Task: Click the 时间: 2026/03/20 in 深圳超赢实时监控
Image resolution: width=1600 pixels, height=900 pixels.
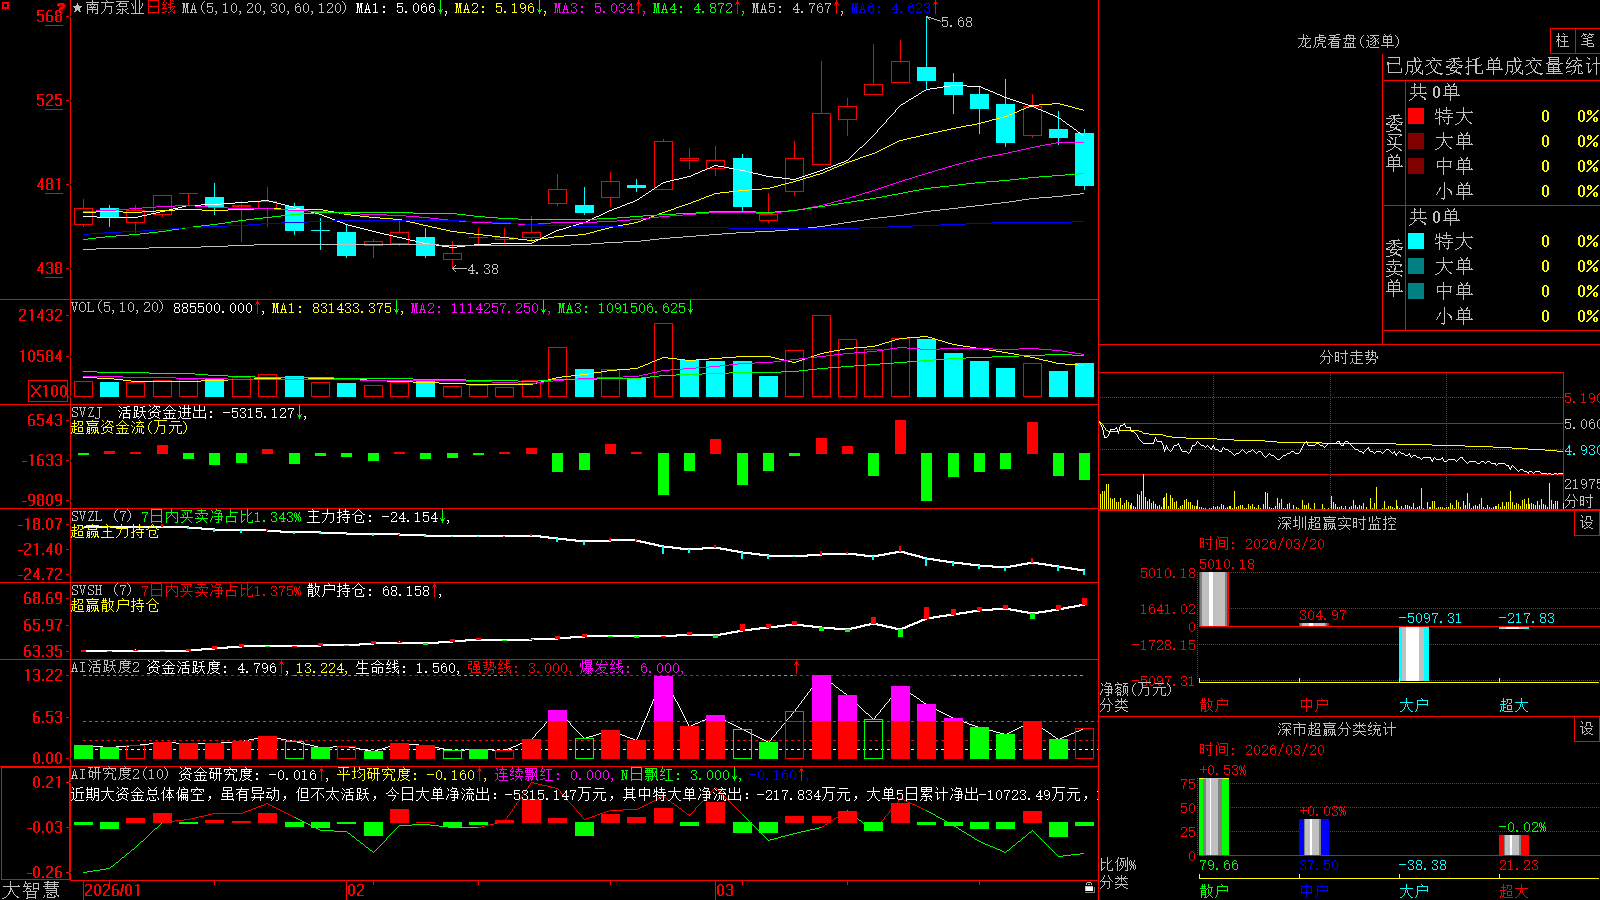Action: point(1262,544)
